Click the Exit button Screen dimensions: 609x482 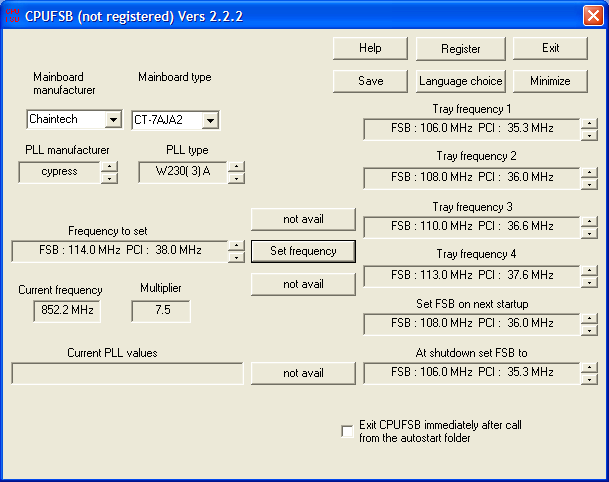[550, 48]
